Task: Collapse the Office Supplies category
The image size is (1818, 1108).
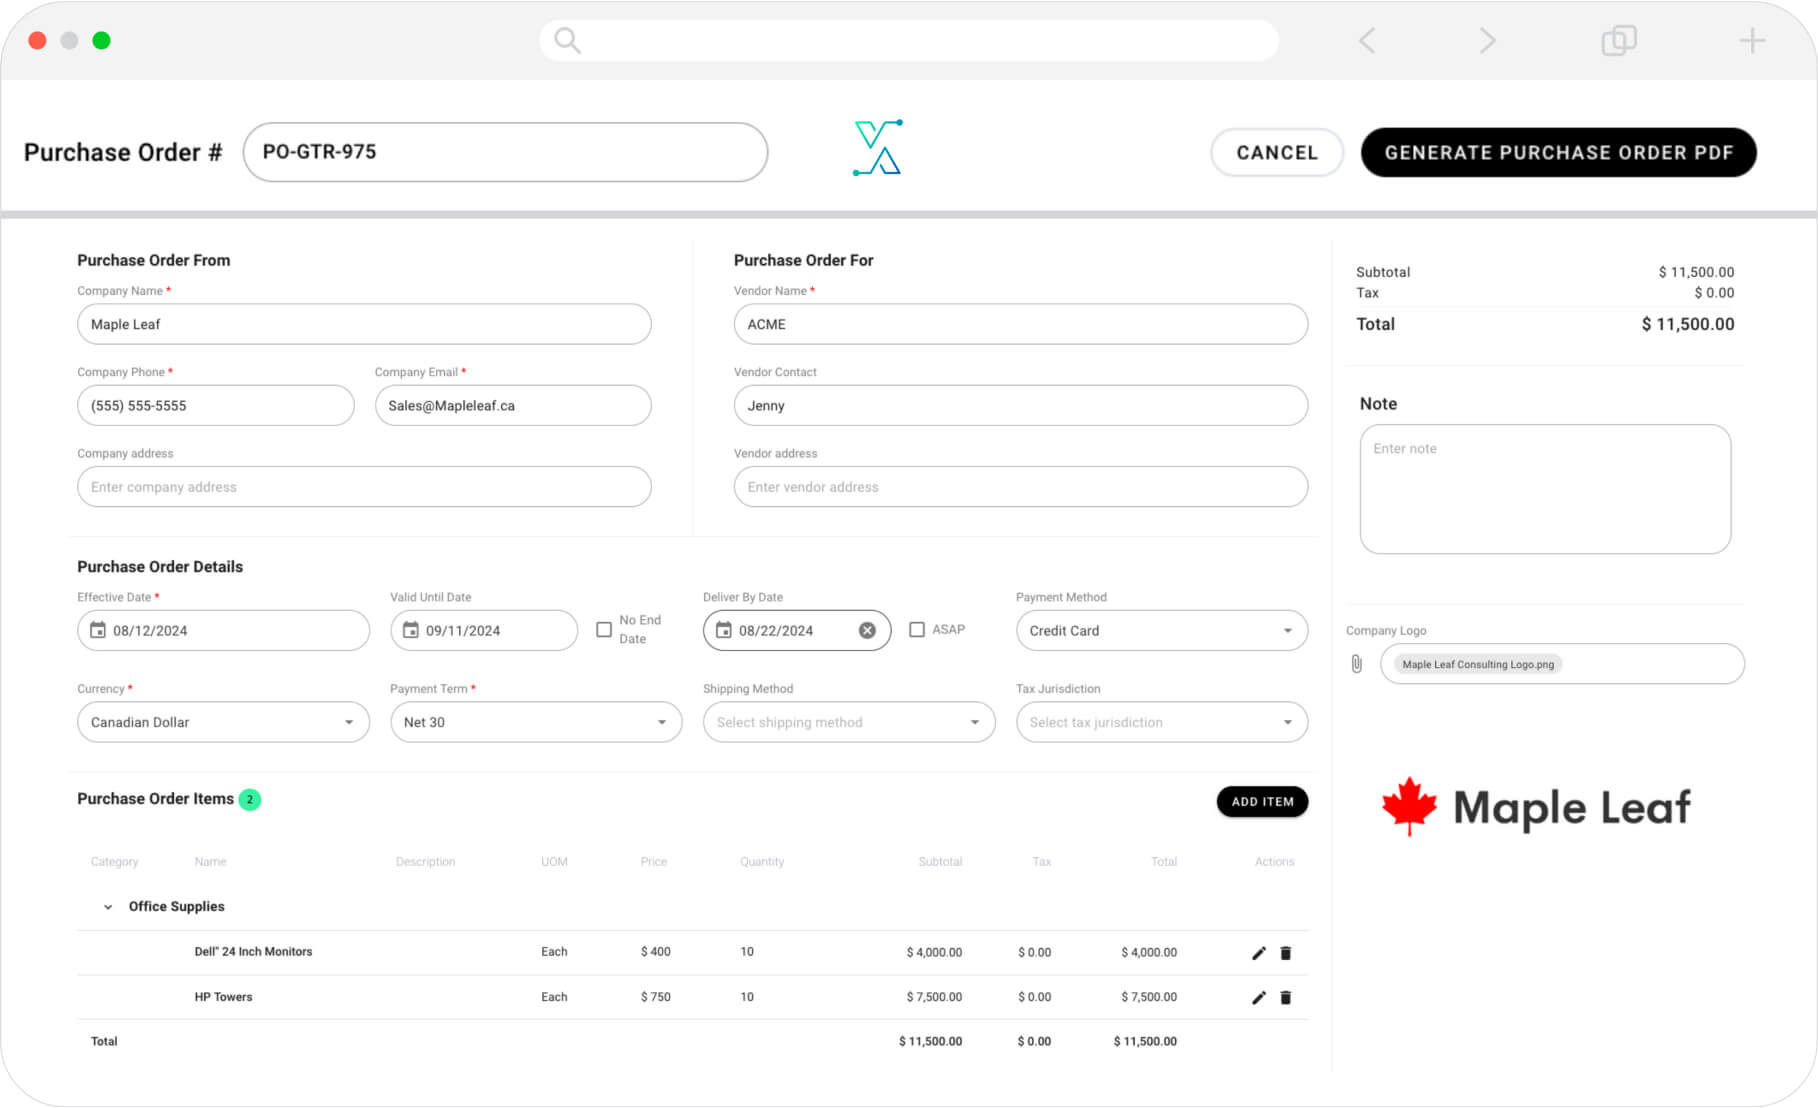Action: tap(108, 906)
